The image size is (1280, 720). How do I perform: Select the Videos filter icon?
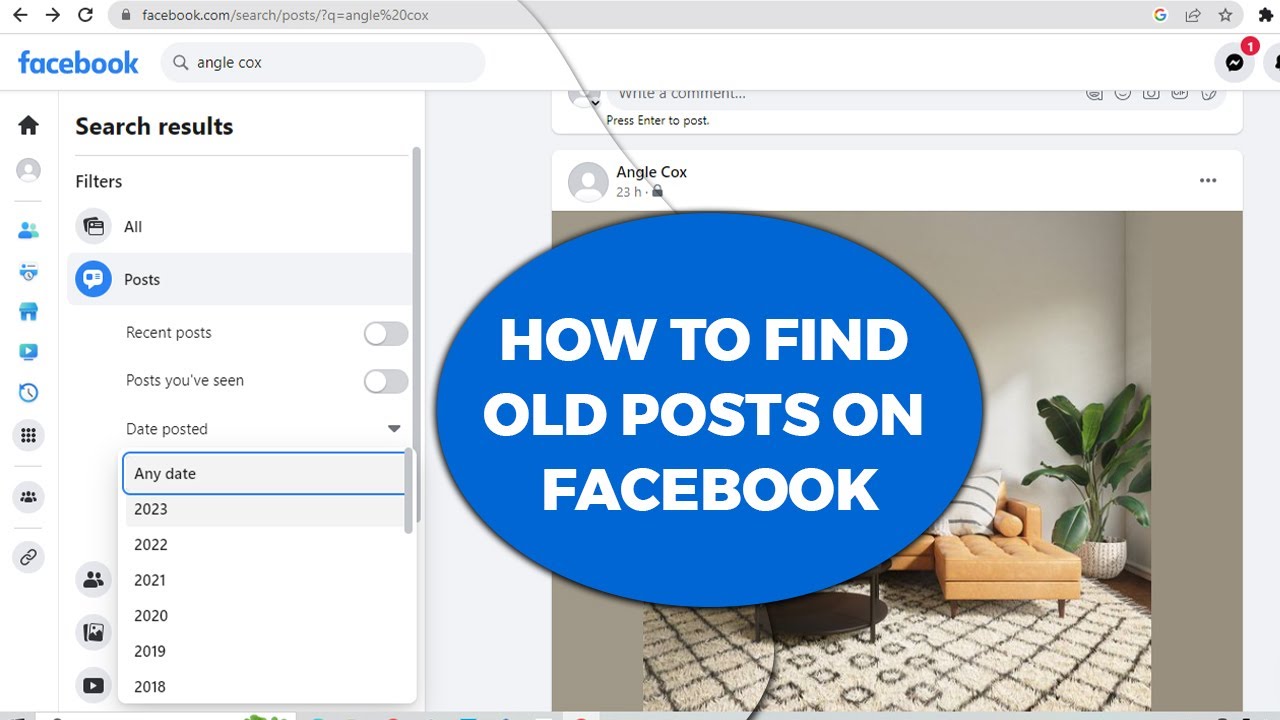[94, 685]
